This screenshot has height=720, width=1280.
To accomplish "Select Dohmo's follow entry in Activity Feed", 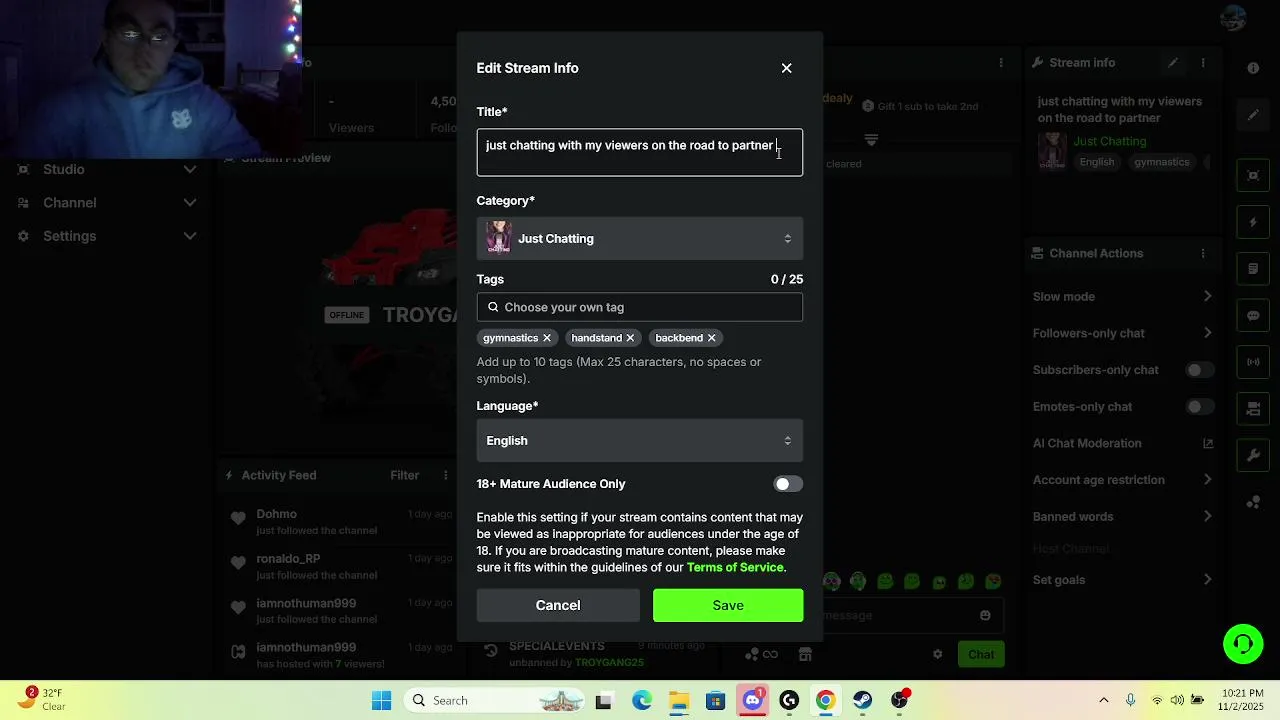I will (x=340, y=521).
